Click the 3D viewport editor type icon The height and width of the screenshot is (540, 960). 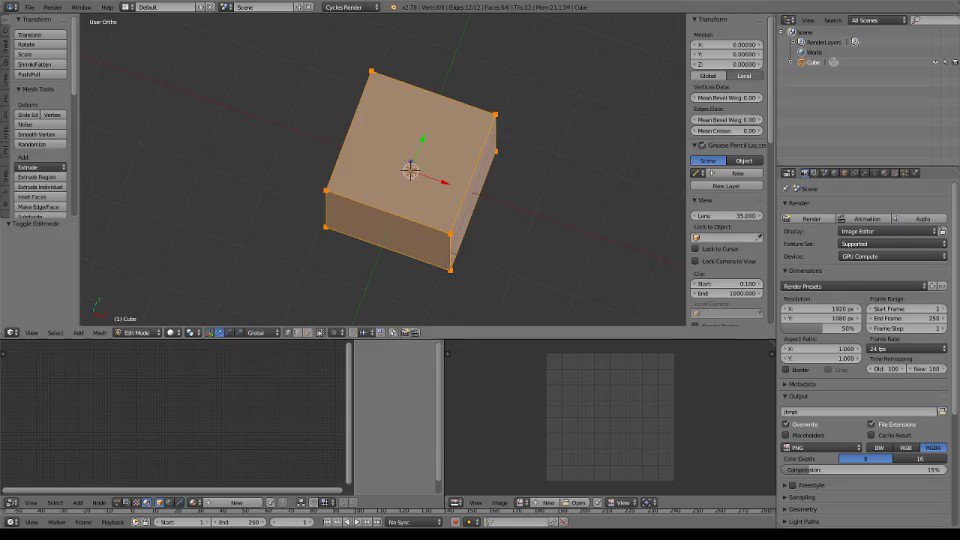click(12, 332)
